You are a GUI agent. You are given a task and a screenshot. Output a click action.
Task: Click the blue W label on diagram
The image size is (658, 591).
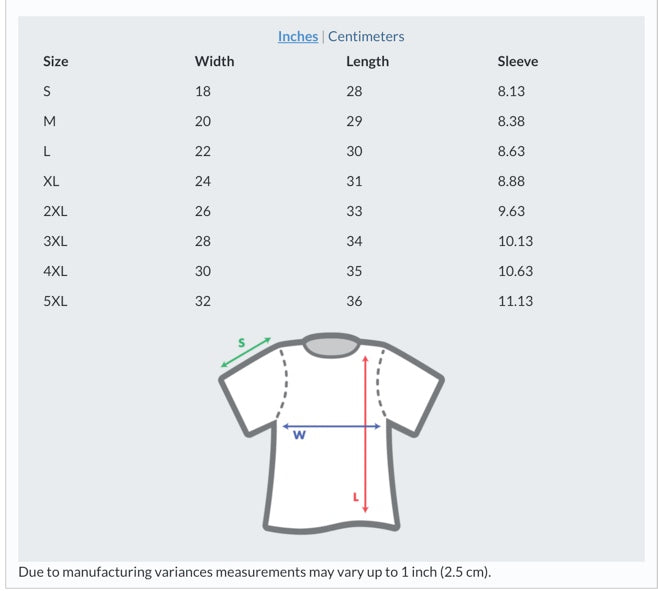coord(299,435)
